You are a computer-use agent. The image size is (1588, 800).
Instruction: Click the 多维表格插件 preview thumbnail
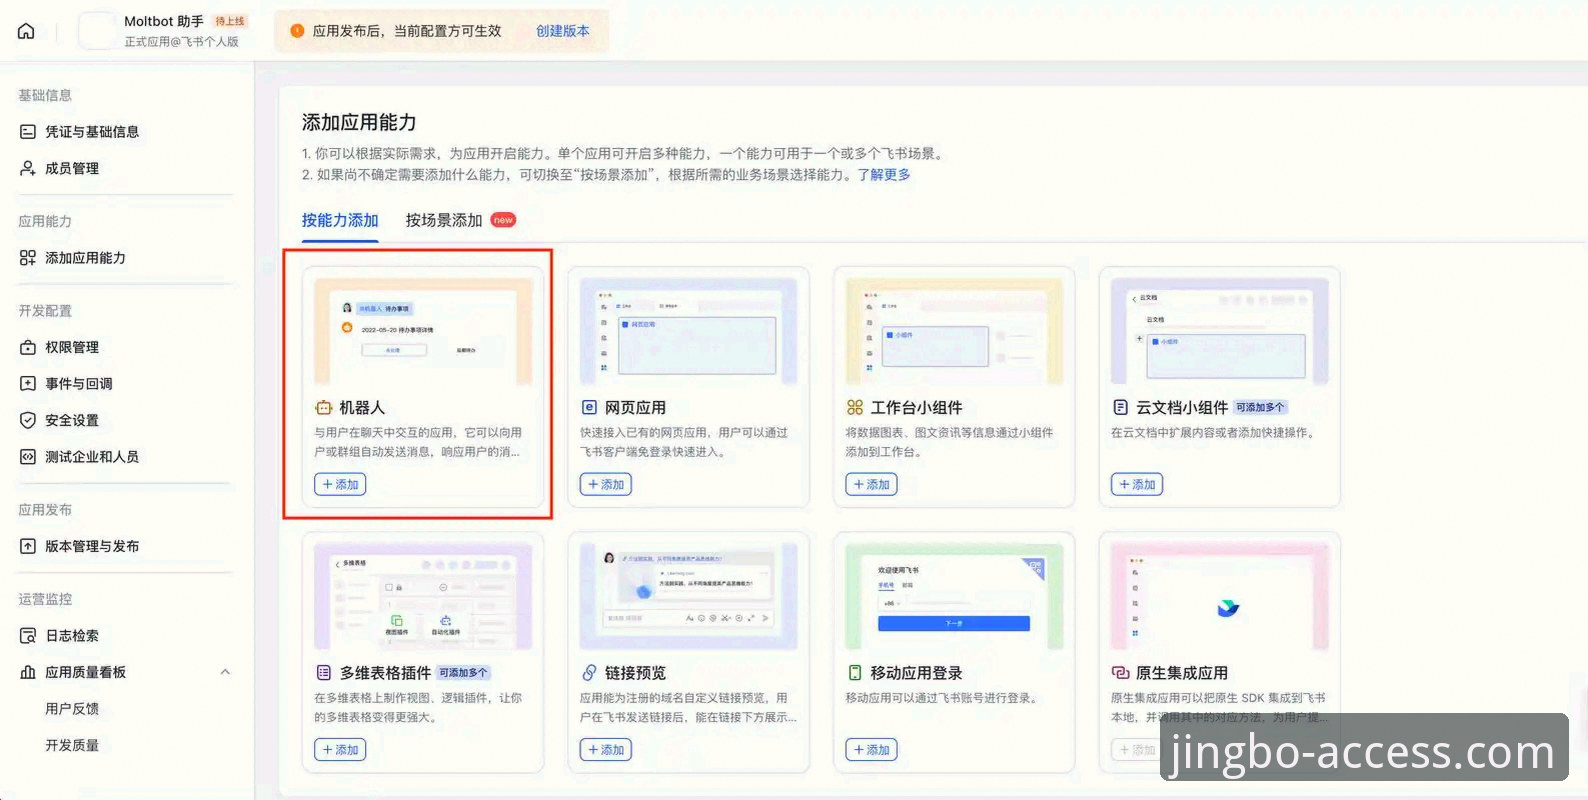[x=423, y=597]
